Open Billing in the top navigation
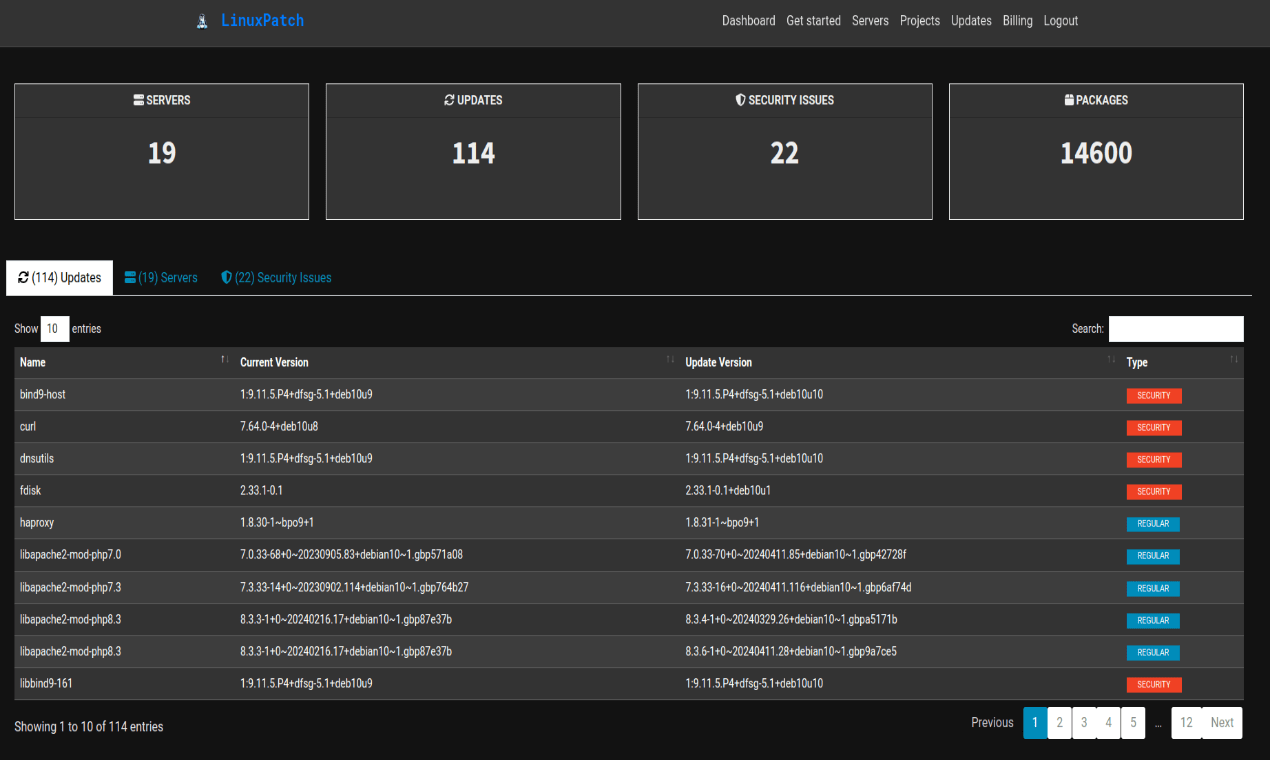Screen dimensions: 1270x760 [1018, 21]
